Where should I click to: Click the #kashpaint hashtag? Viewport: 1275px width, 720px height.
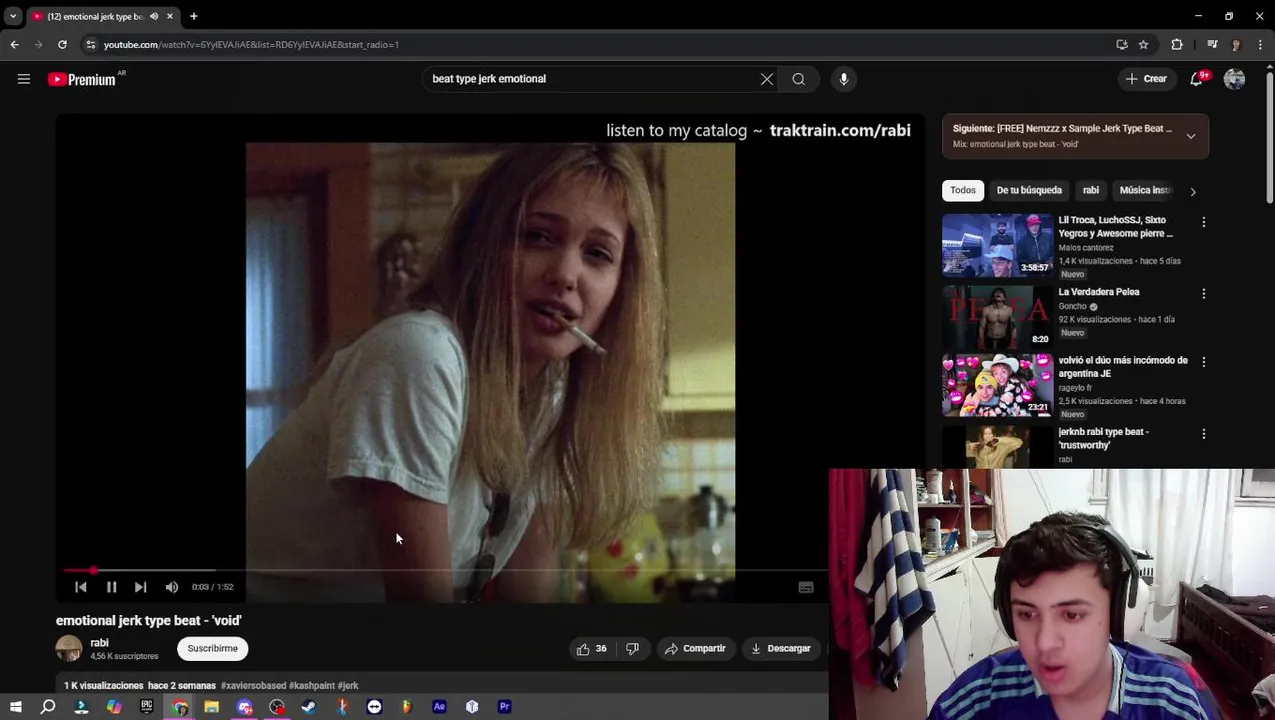[x=312, y=686]
